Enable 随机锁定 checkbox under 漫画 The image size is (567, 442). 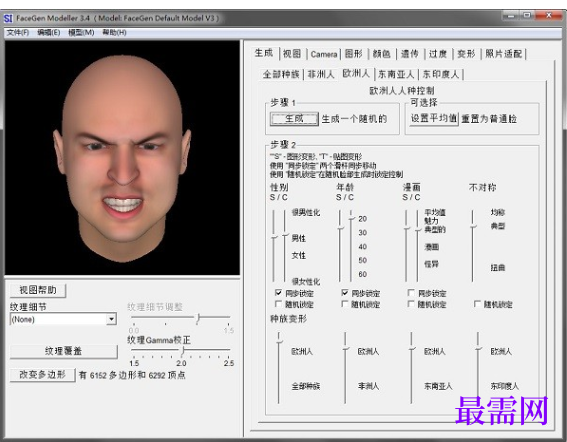[x=411, y=304]
